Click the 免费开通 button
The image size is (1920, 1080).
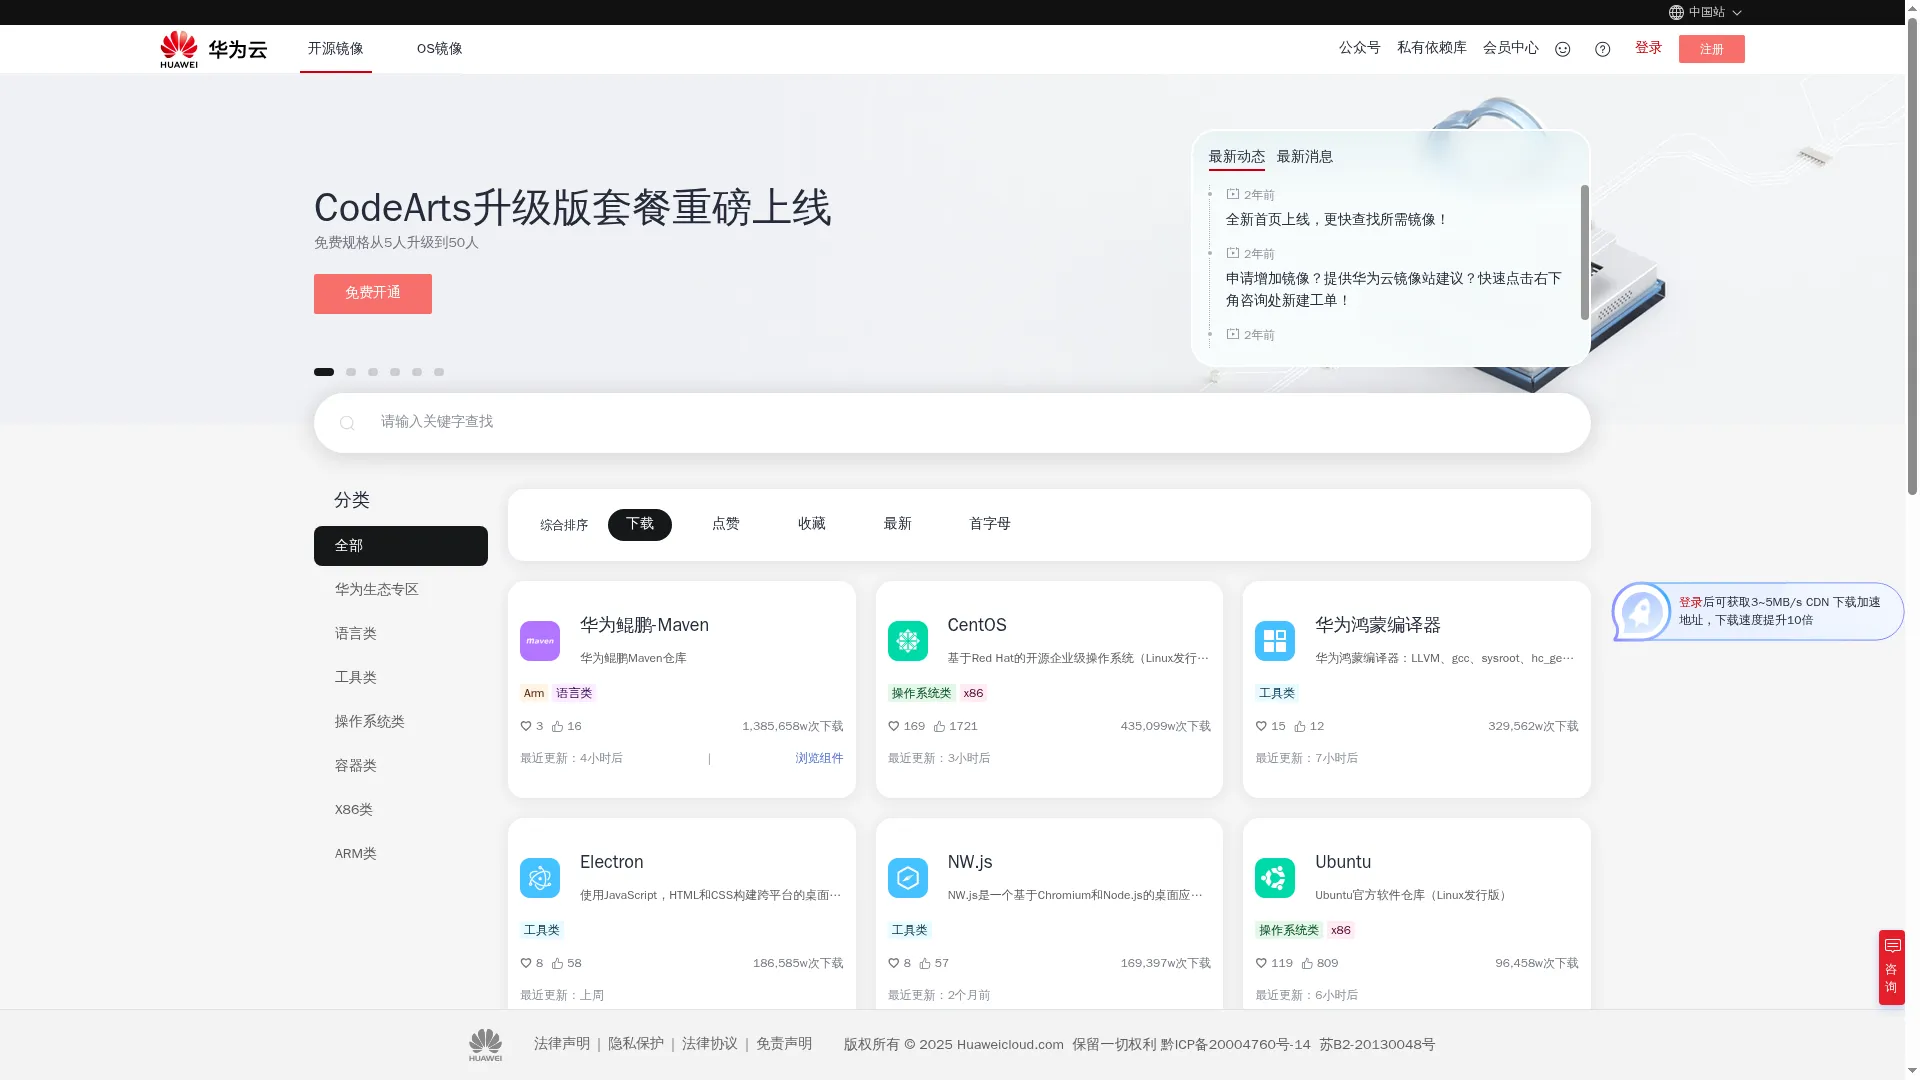(372, 293)
